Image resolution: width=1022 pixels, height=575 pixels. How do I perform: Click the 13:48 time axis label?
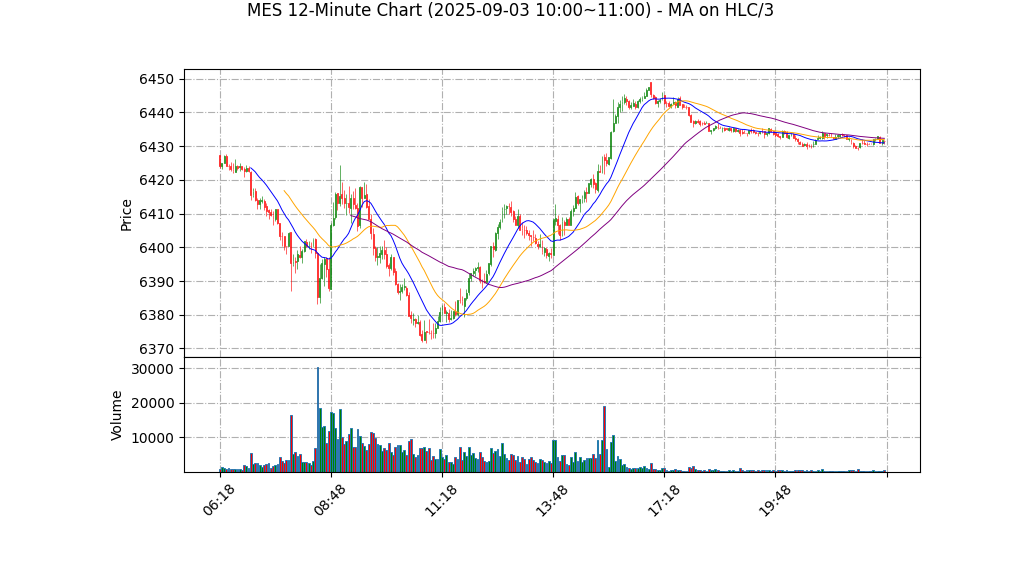[552, 499]
